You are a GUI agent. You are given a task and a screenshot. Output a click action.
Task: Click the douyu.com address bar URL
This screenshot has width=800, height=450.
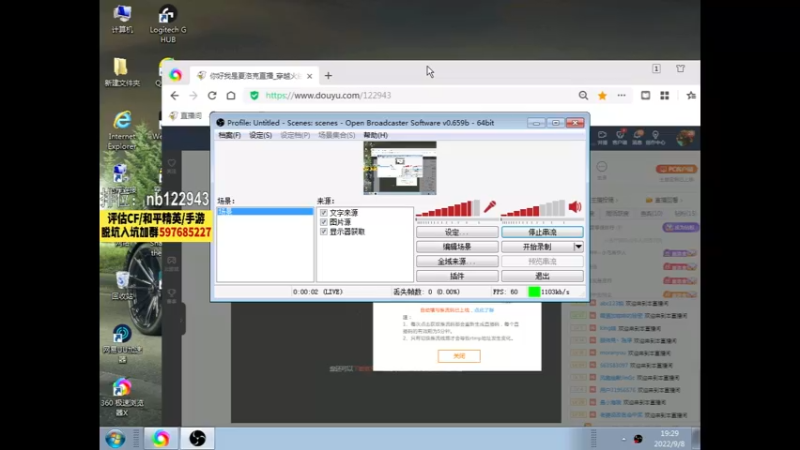pyautogui.click(x=328, y=95)
